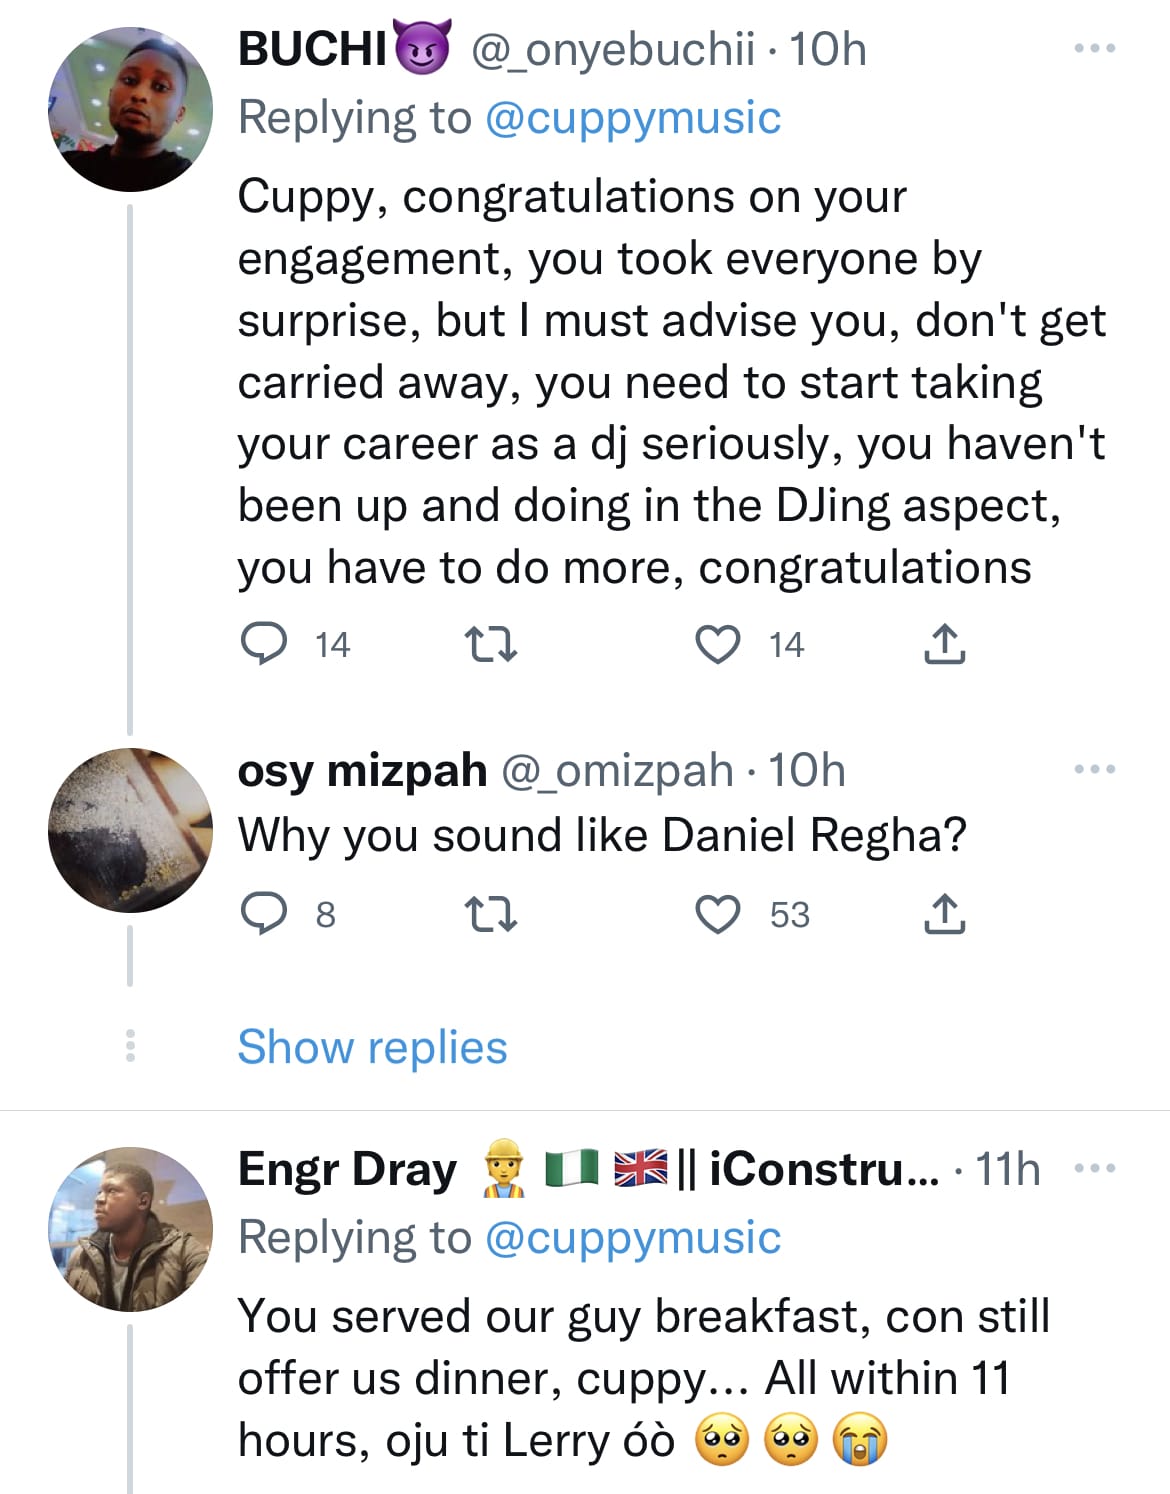Like osy mizpah's tweet with 53 likes
Image resolution: width=1170 pixels, height=1494 pixels.
pos(718,914)
